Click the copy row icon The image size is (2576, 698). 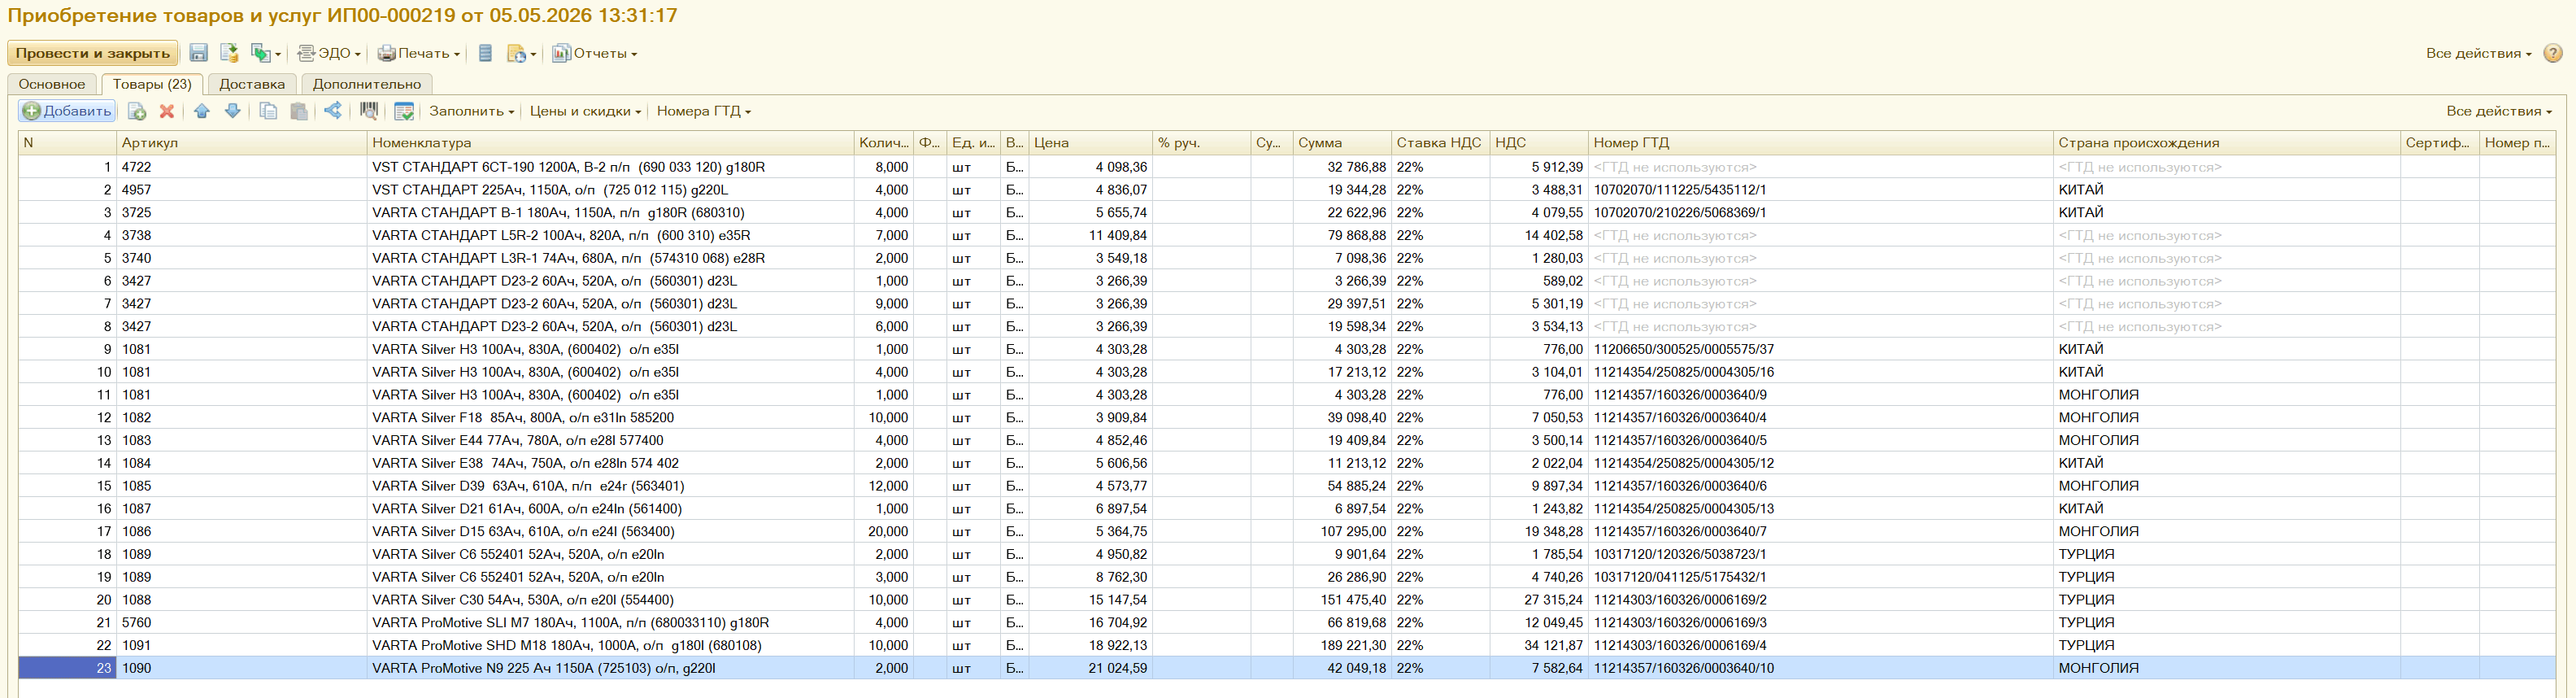click(x=137, y=111)
